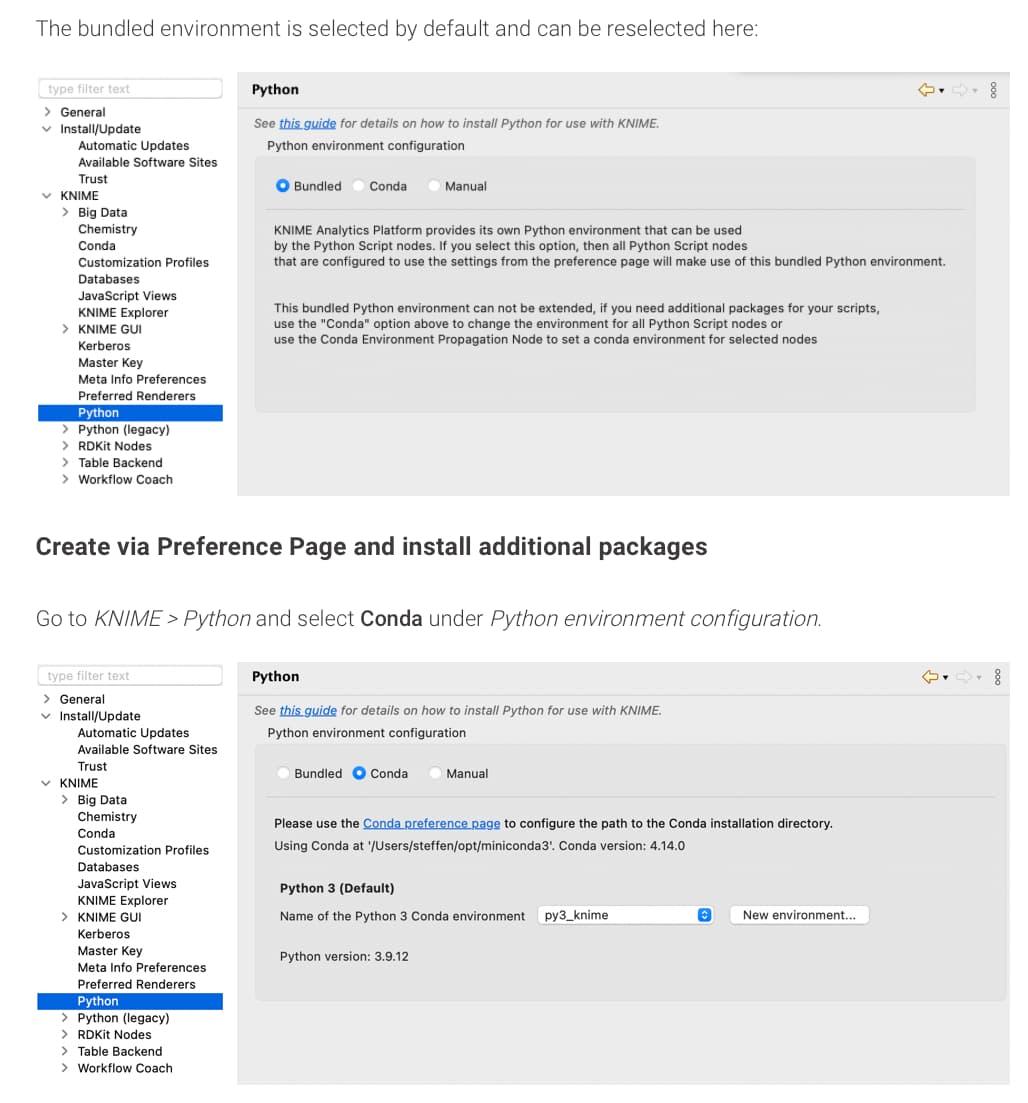Collapse KNIME node in the bottom tree
1028x1103 pixels.
click(x=46, y=783)
